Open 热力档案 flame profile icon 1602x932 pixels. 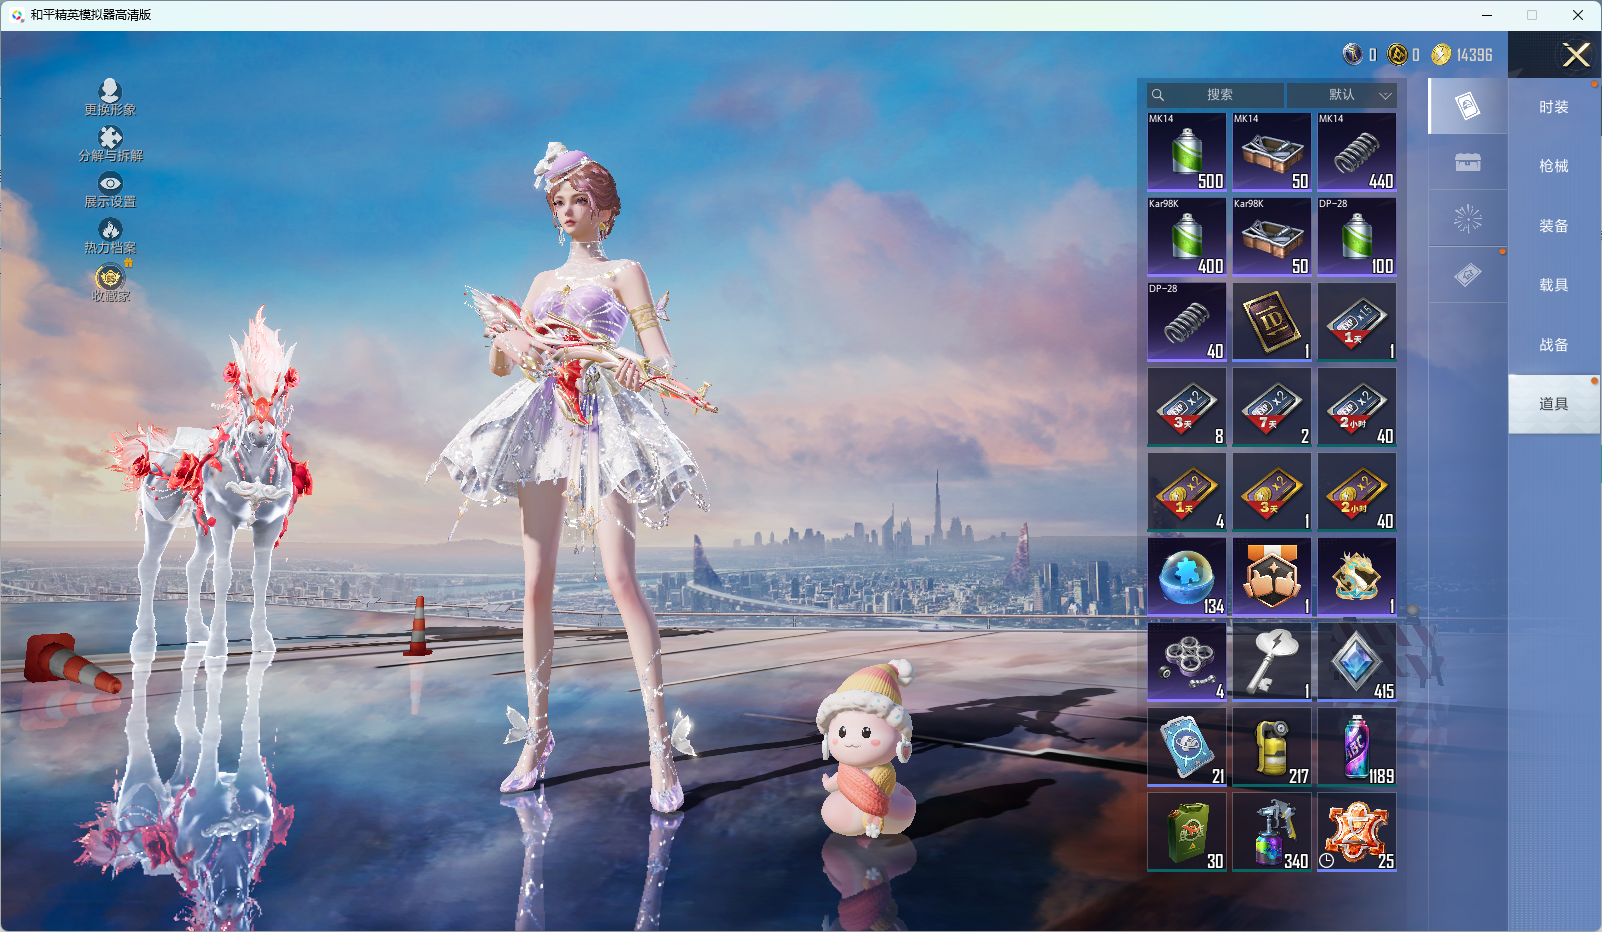point(110,229)
